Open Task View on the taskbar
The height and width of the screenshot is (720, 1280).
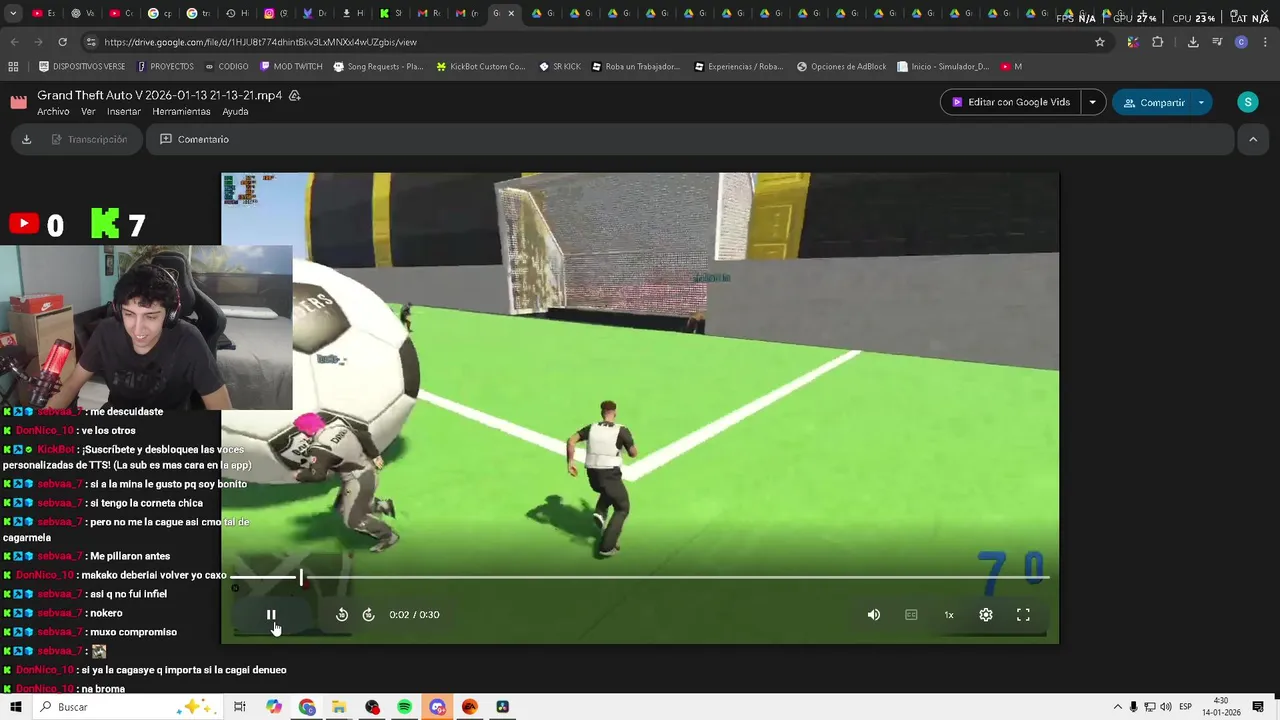pos(240,707)
